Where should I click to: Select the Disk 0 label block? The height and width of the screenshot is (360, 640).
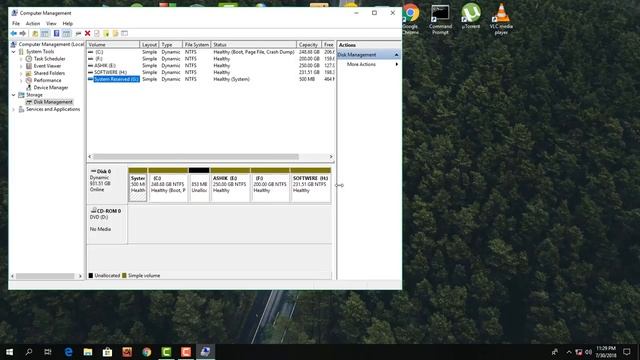(x=107, y=184)
